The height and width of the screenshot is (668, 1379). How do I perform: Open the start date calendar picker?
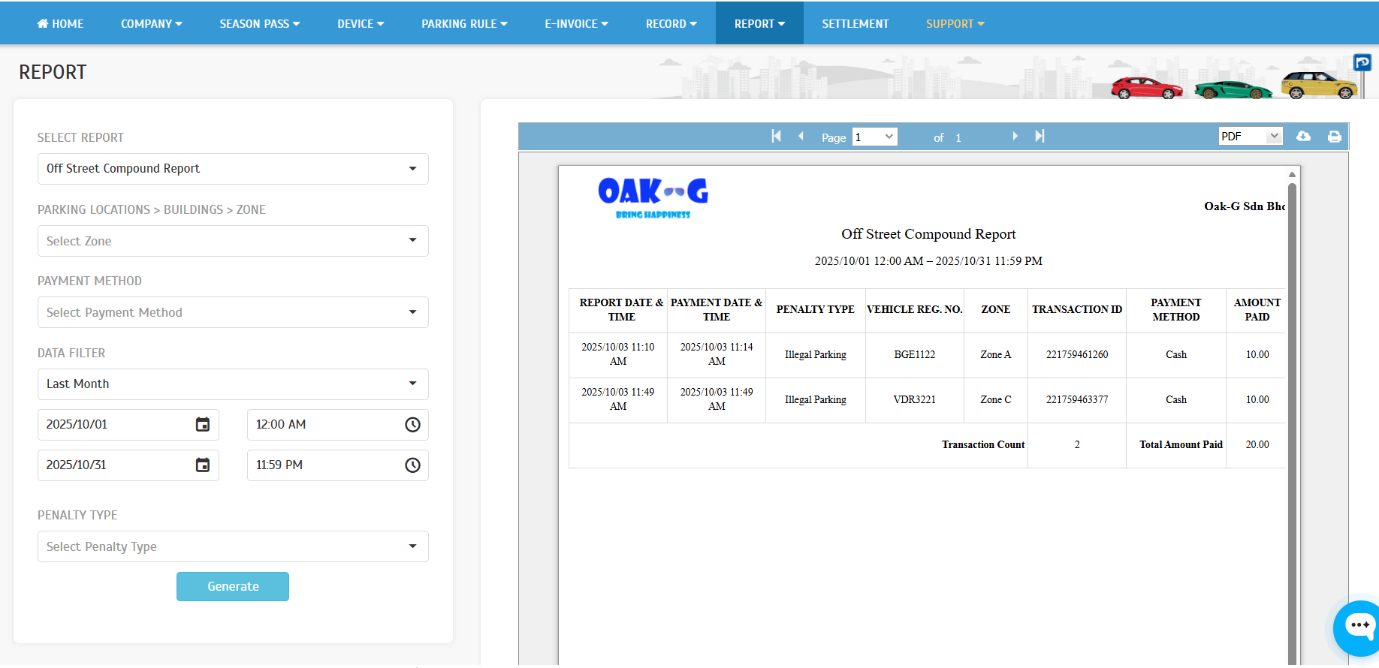click(x=203, y=425)
